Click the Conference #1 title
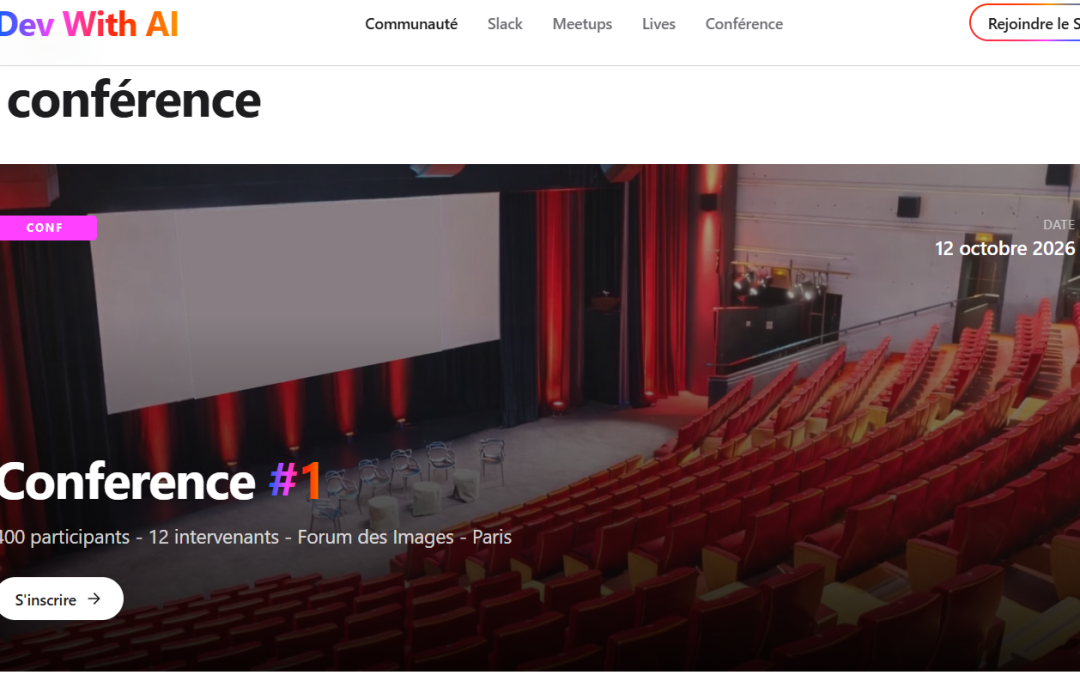 (160, 481)
